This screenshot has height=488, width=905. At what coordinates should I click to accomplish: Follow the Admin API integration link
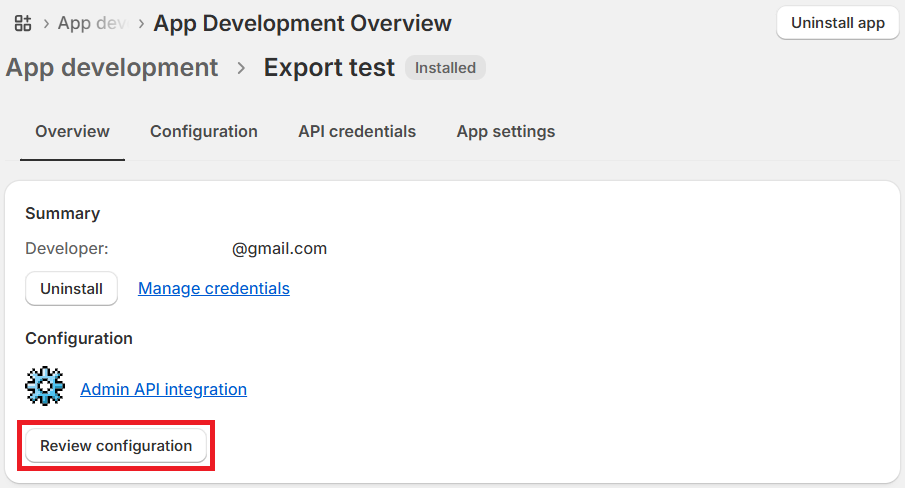163,390
